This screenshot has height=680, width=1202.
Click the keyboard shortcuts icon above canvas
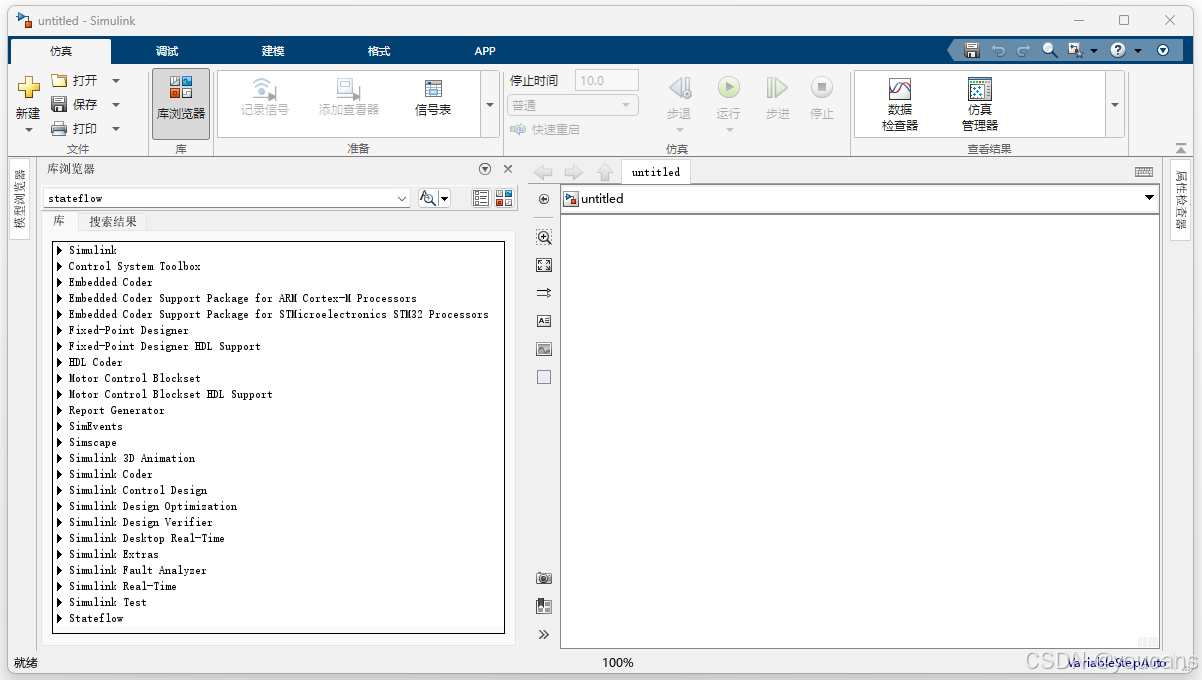tap(1144, 172)
